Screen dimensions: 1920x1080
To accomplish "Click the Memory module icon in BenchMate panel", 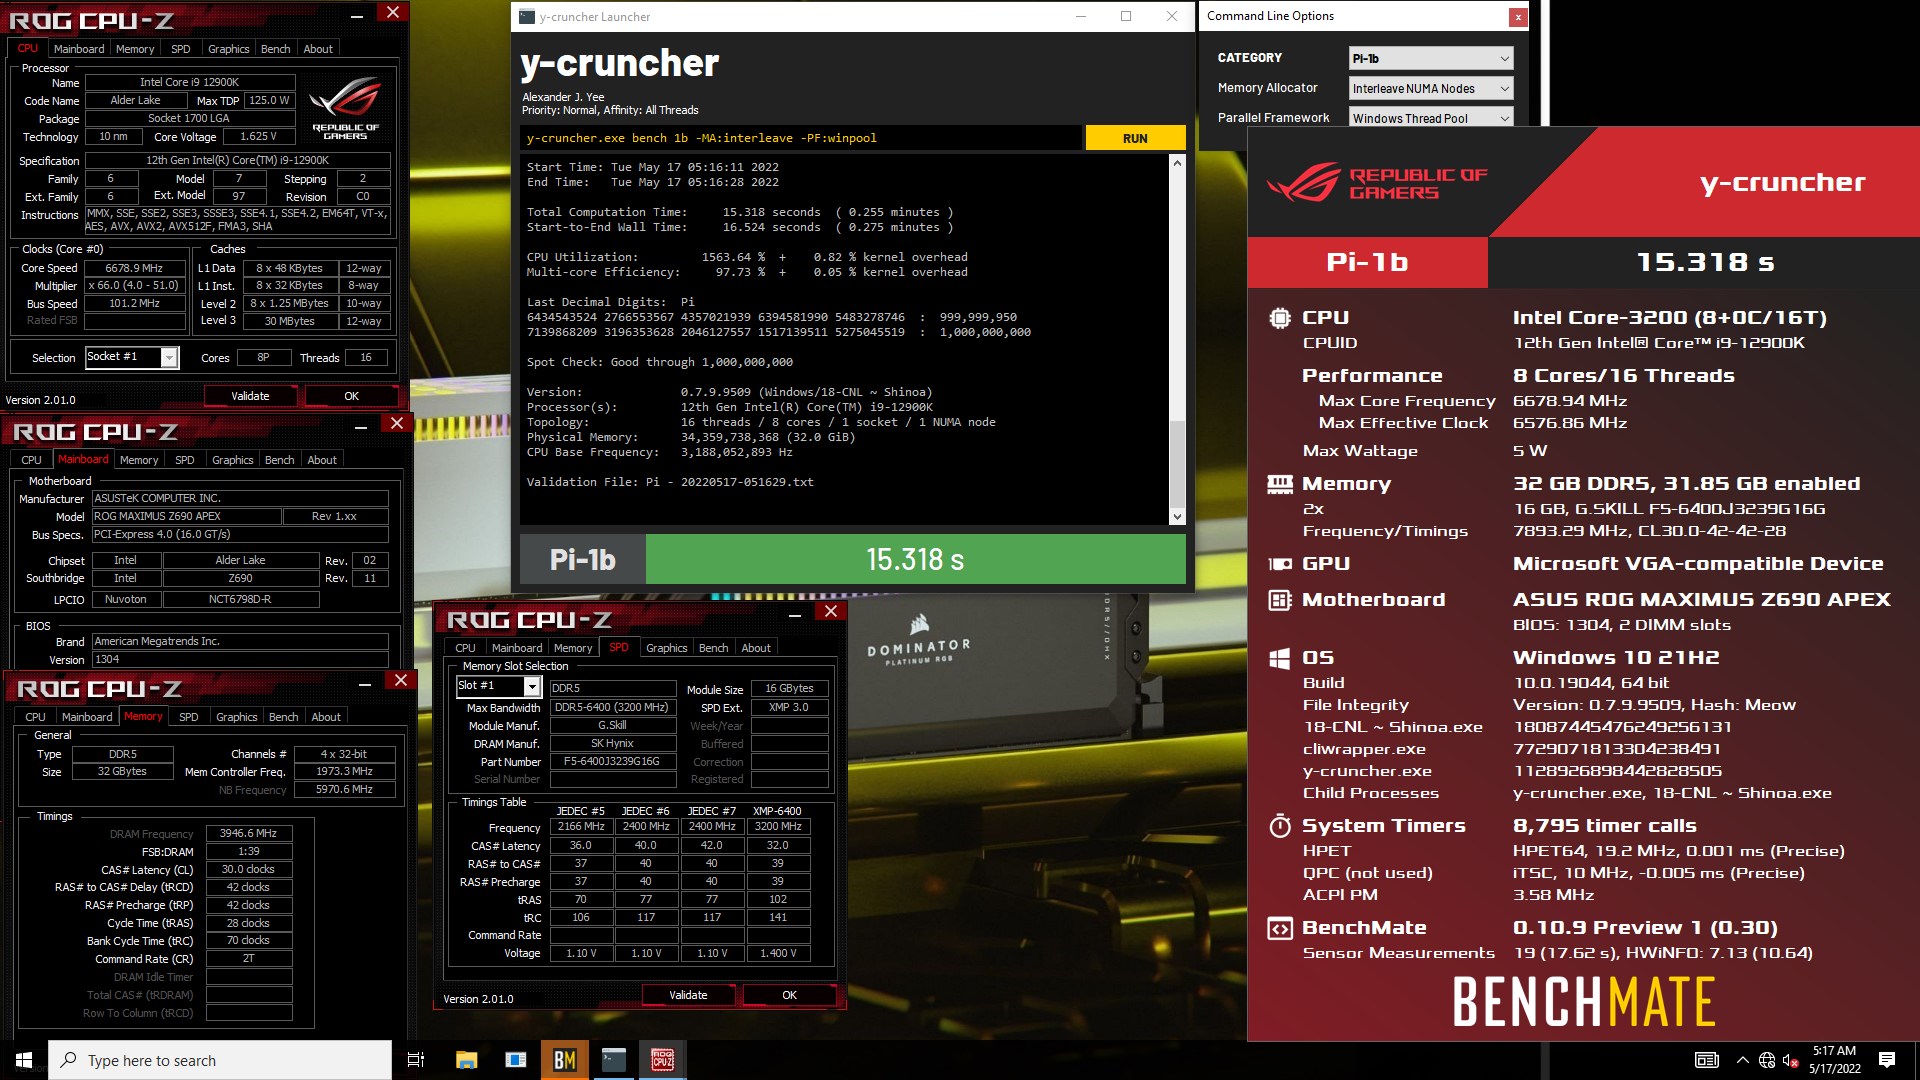I will click(x=1279, y=484).
